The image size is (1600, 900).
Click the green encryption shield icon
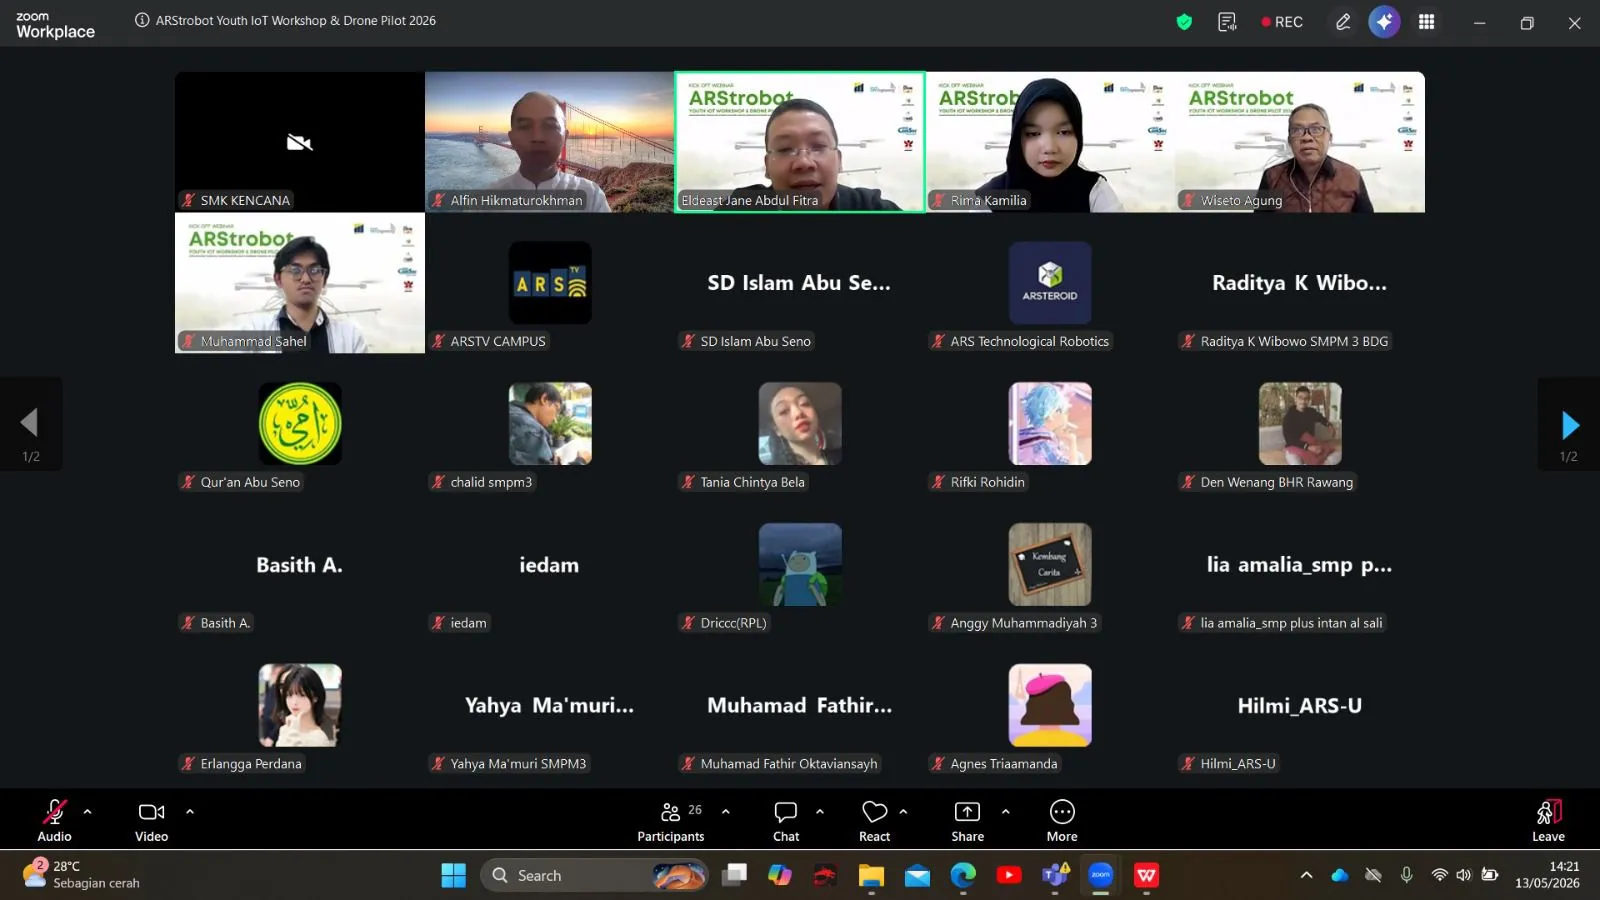tap(1184, 22)
